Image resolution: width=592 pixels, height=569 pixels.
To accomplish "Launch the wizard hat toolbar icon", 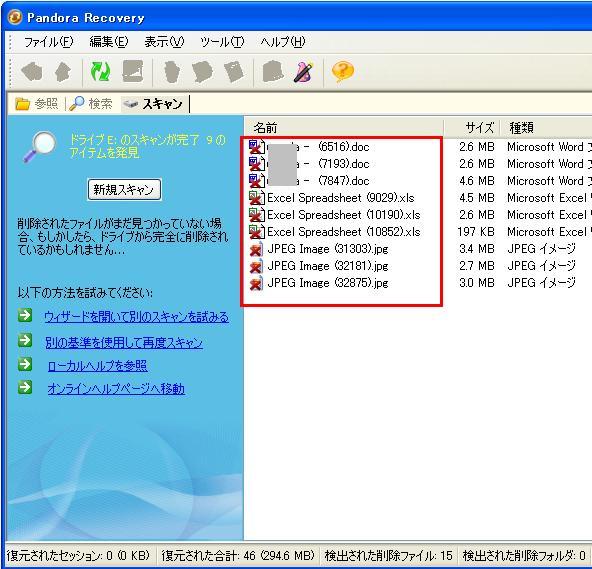I will (303, 71).
